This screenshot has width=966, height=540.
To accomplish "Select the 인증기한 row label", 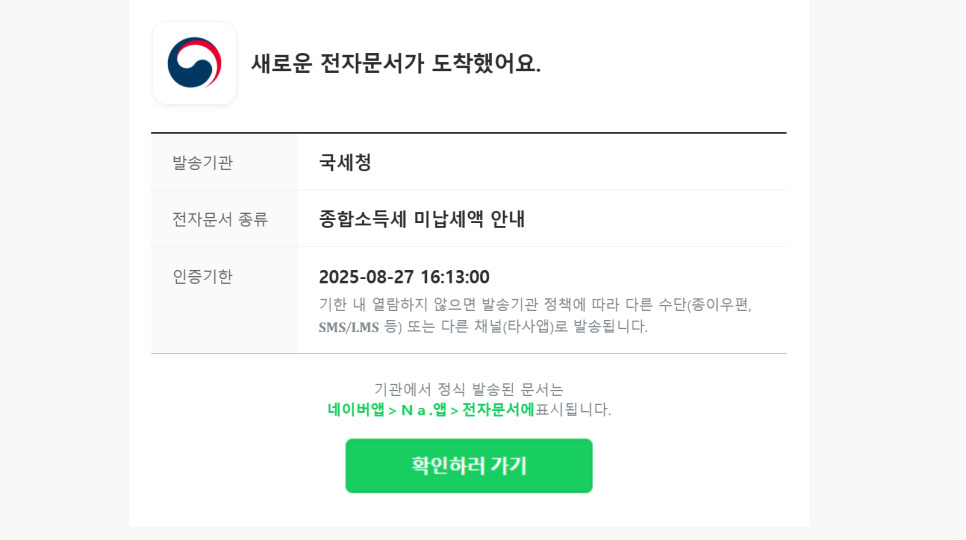I will click(202, 276).
